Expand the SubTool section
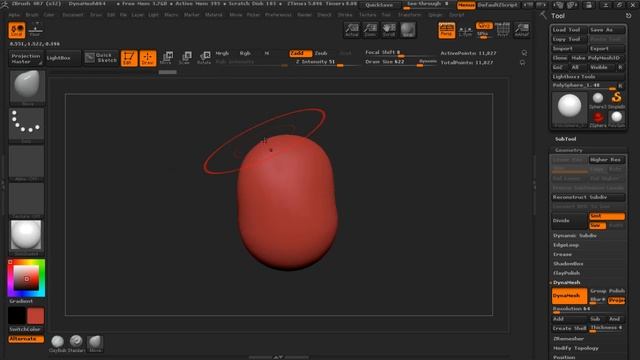Screen dimensions: 640x360 coord(565,139)
